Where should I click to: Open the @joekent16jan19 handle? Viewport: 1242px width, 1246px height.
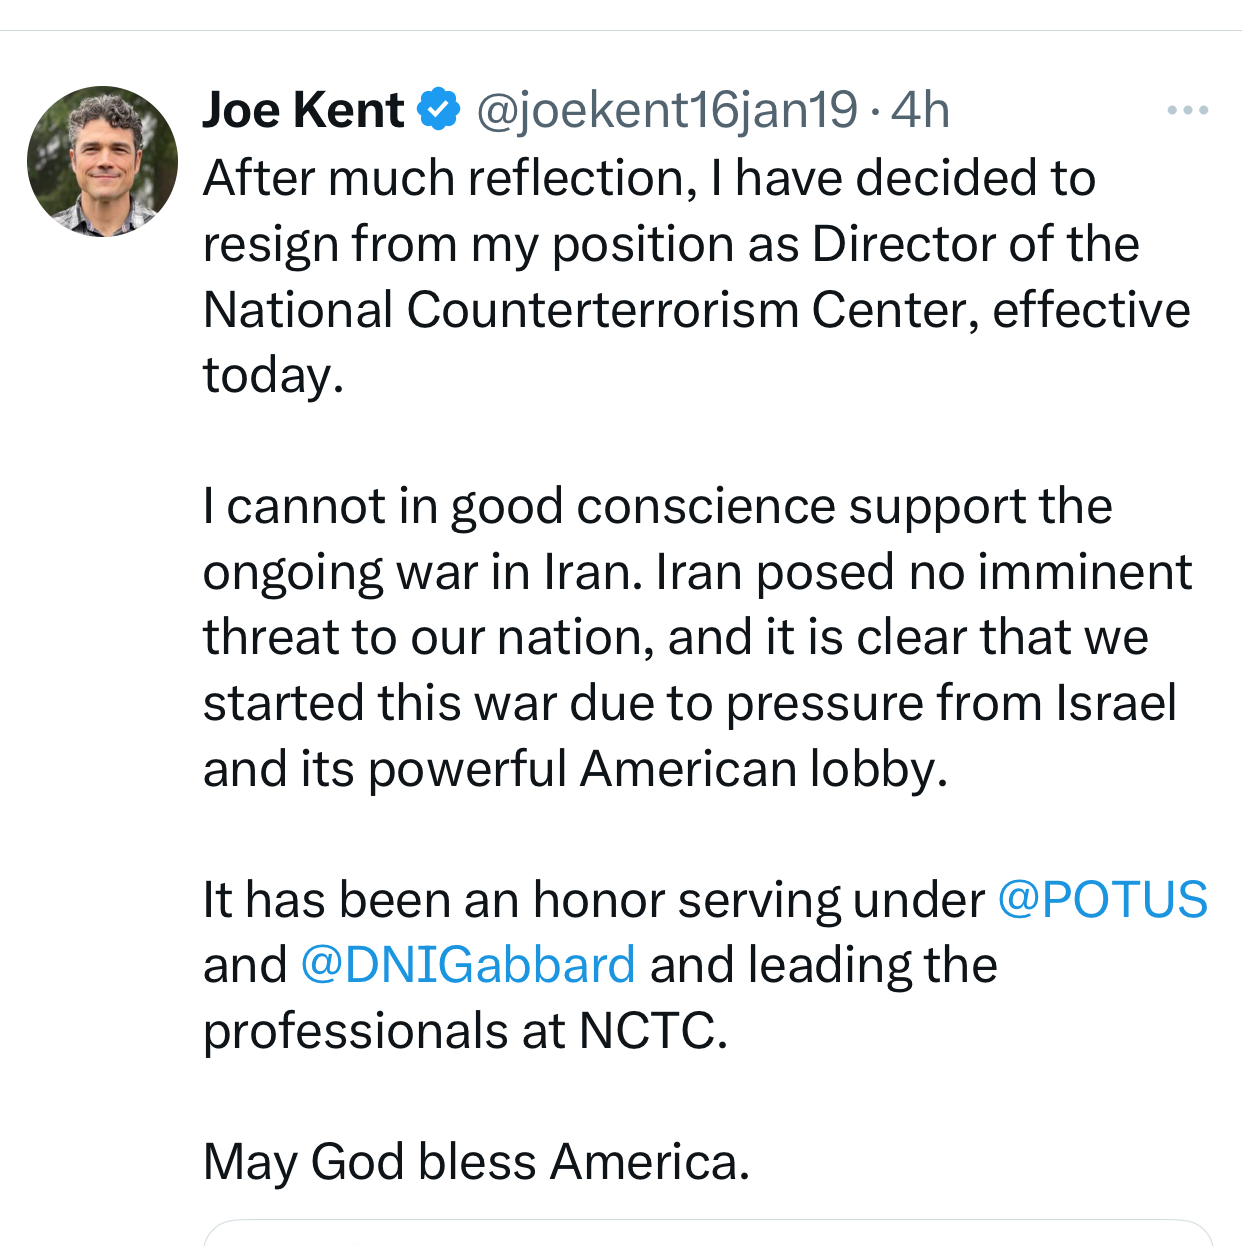(666, 109)
